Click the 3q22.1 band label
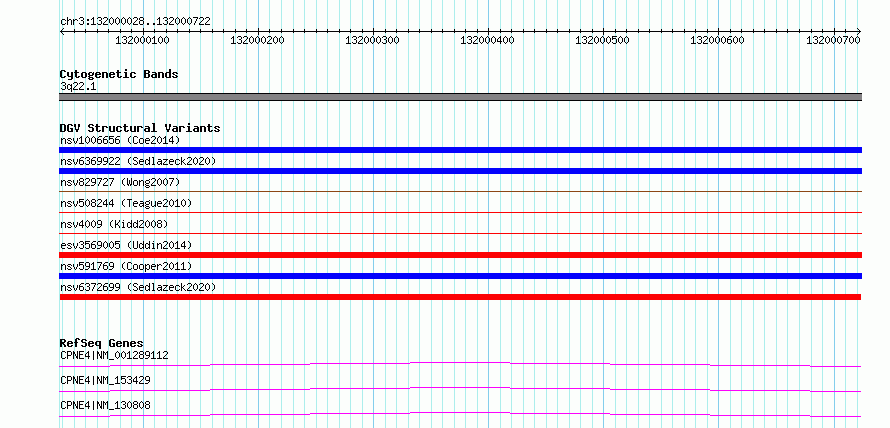Viewport: 890px width, 428px height. click(x=78, y=86)
